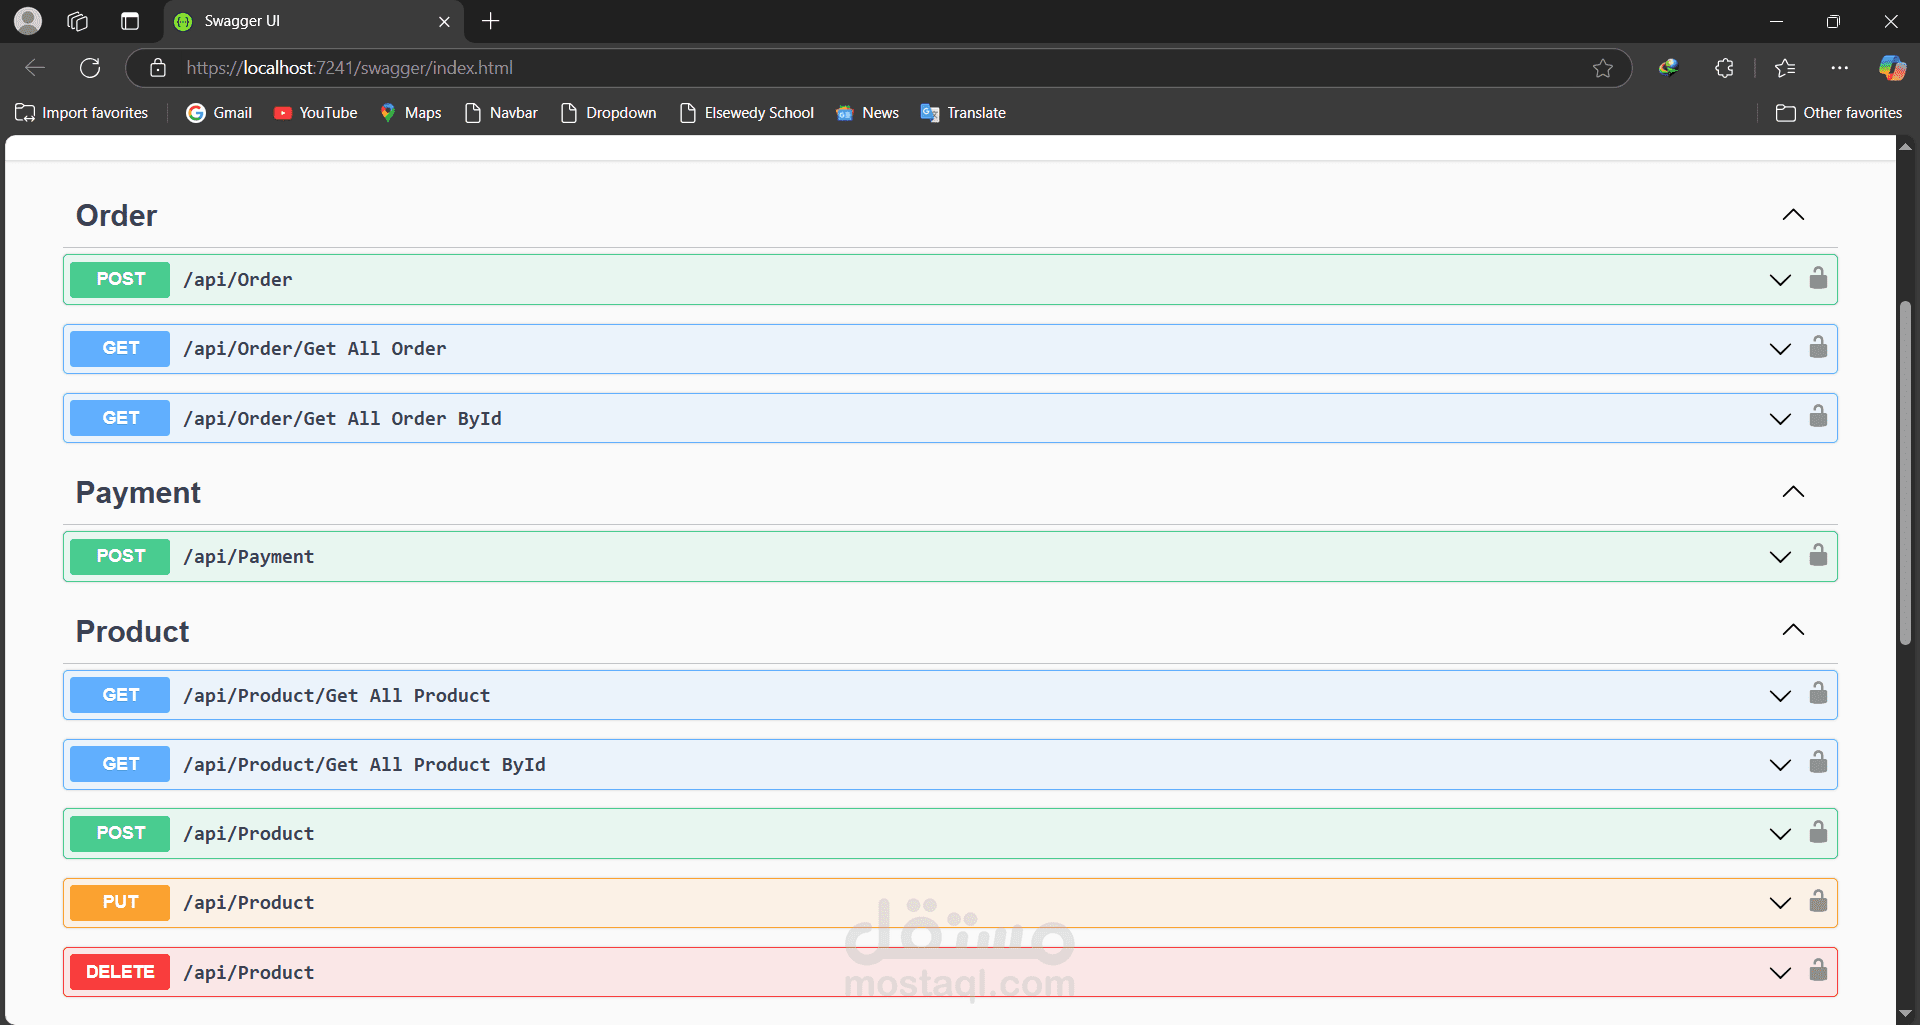Open browser settings and more menu

pyautogui.click(x=1839, y=68)
